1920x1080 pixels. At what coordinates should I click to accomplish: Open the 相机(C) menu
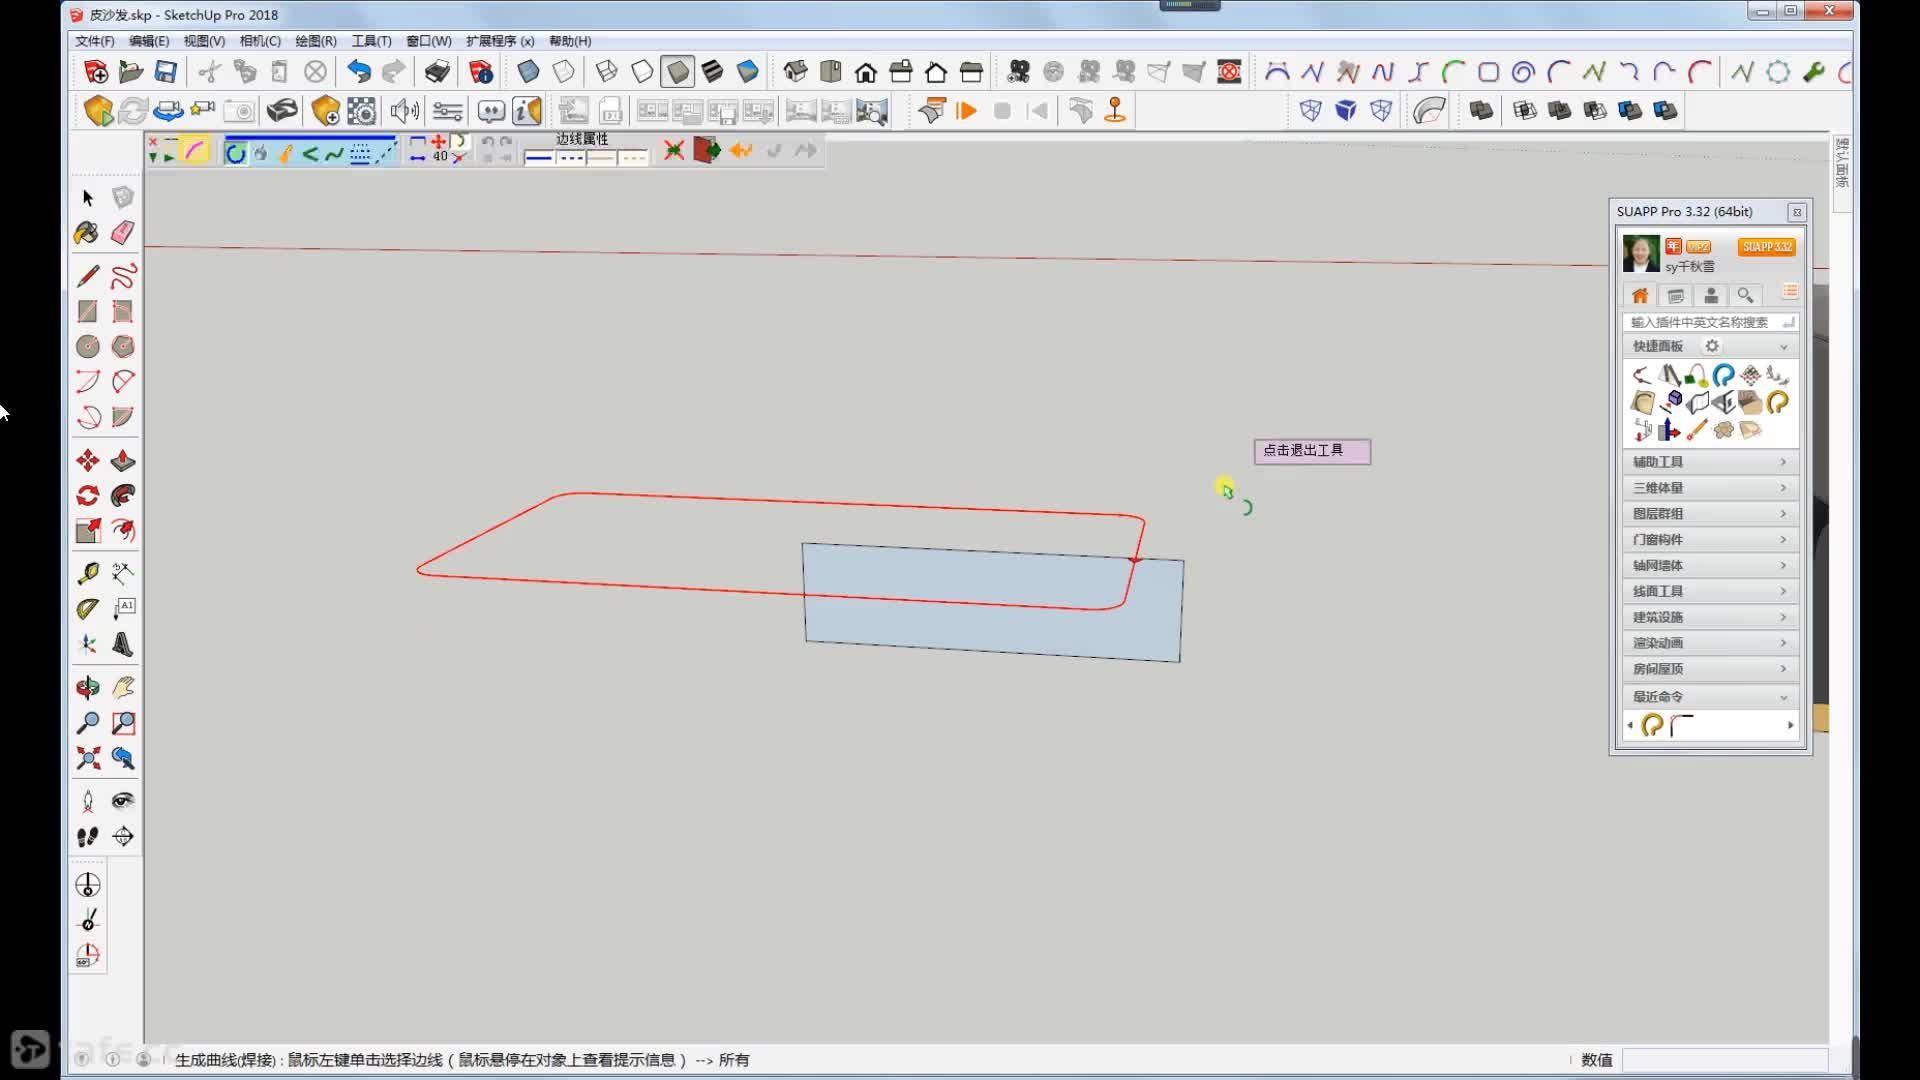(260, 41)
